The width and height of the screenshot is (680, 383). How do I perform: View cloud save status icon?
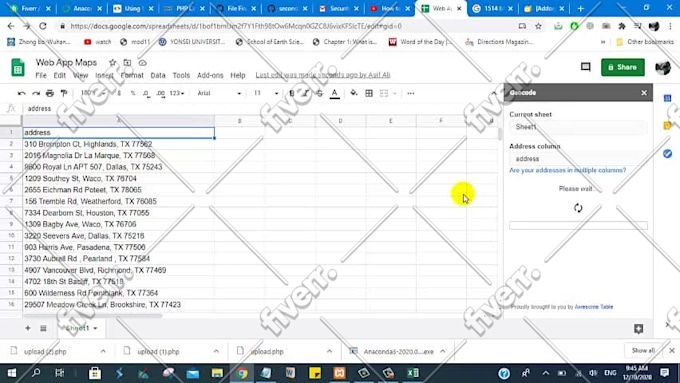[142, 63]
